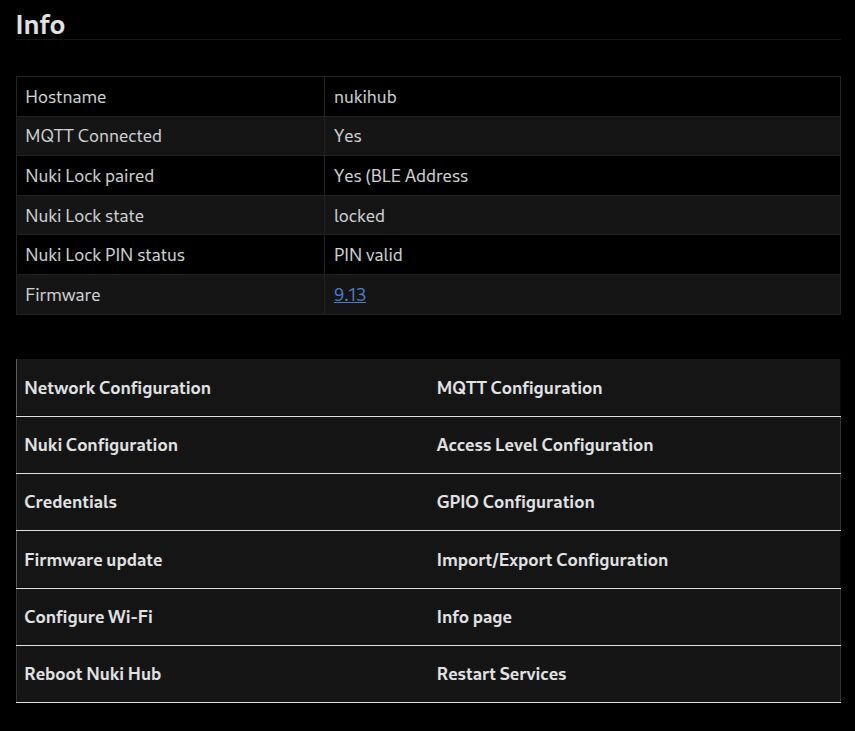Open Network Configuration page
The height and width of the screenshot is (731, 855).
click(117, 388)
